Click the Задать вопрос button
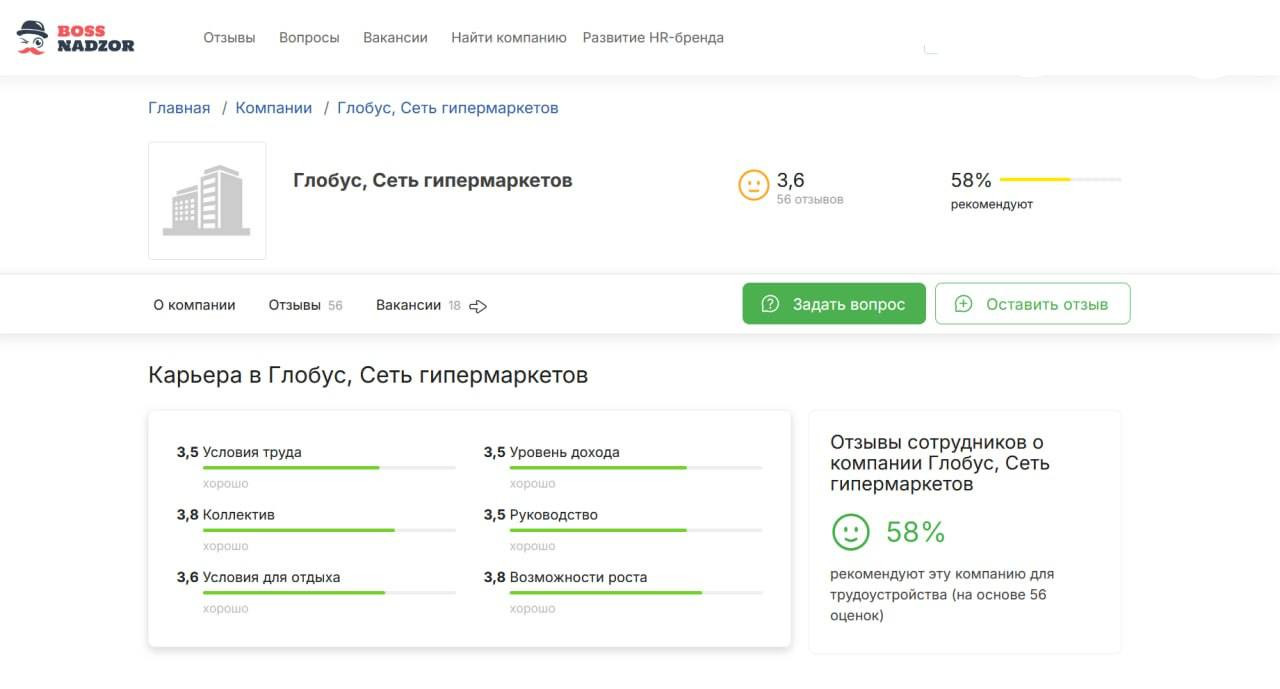Viewport: 1280px width, 689px height. 834,304
